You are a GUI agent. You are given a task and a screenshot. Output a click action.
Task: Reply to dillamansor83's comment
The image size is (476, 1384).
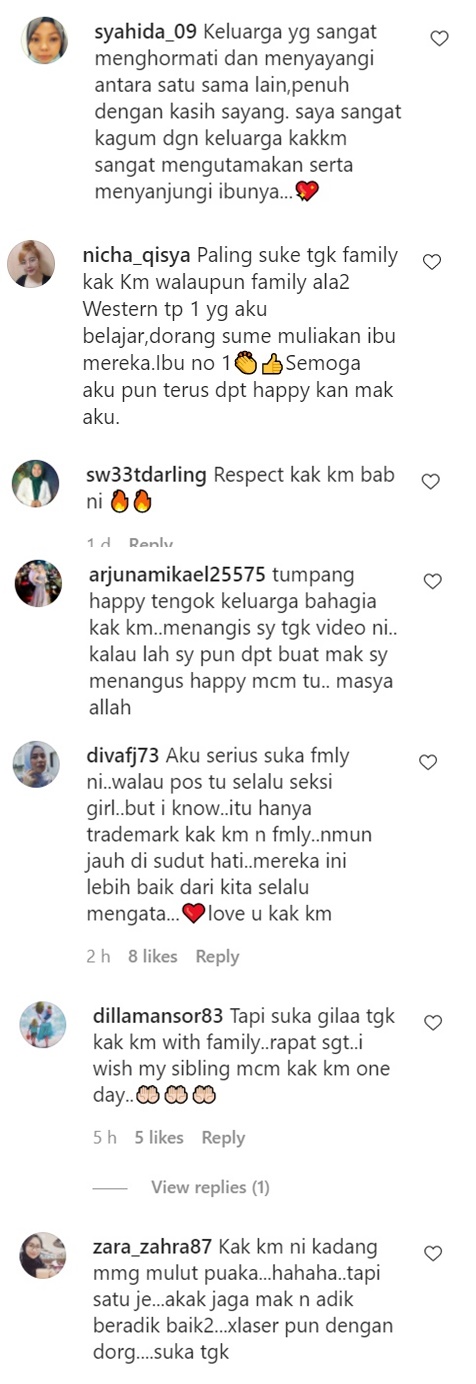click(x=223, y=1137)
